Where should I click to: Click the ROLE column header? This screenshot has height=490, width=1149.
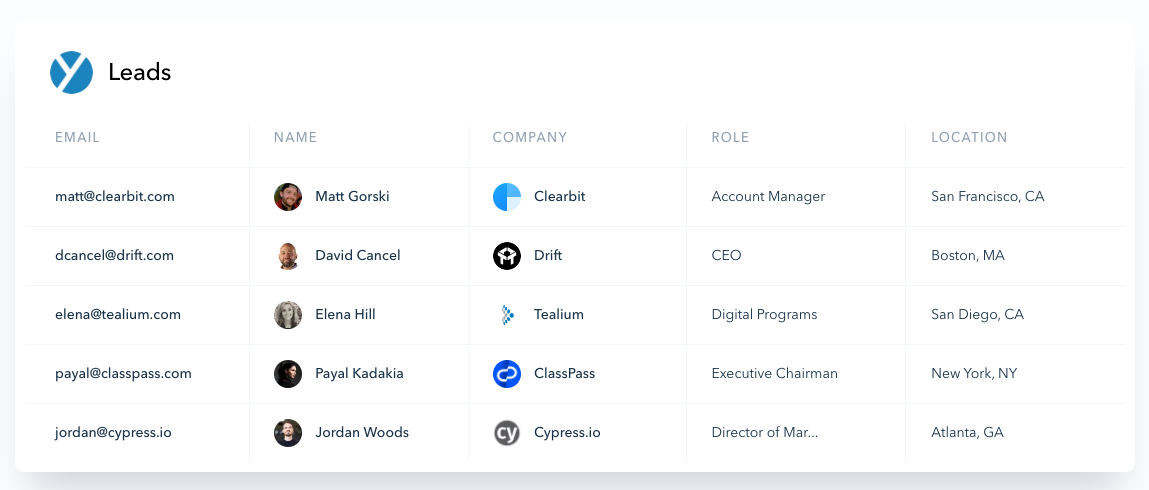click(731, 138)
